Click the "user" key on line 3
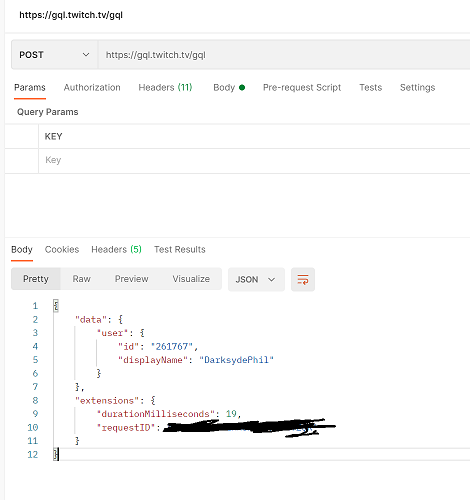 (112, 333)
